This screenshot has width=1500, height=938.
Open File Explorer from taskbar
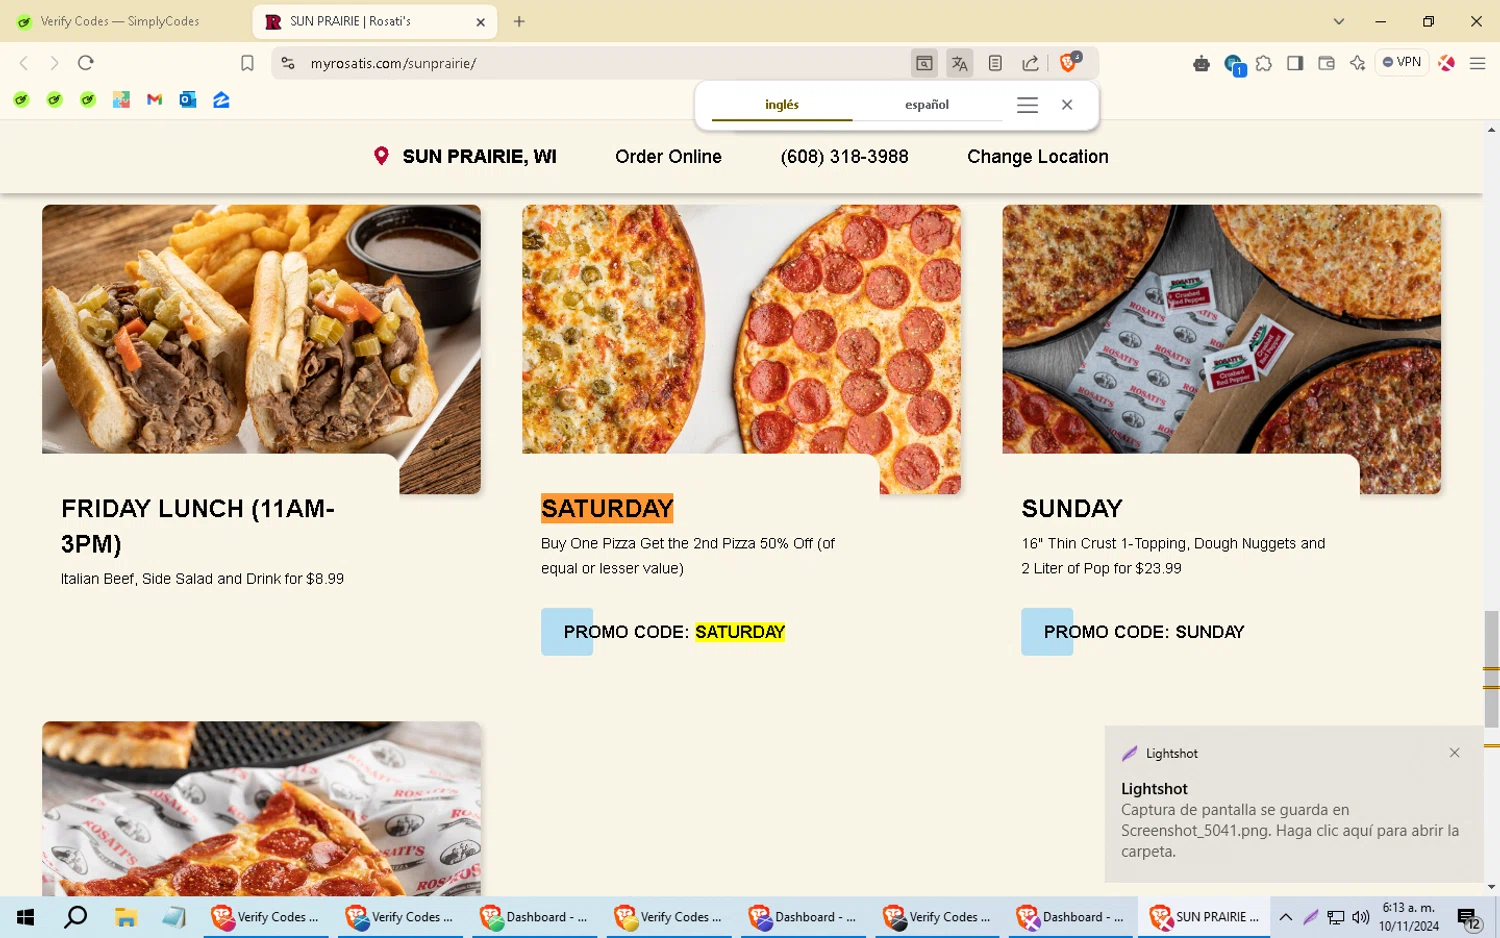pyautogui.click(x=125, y=917)
